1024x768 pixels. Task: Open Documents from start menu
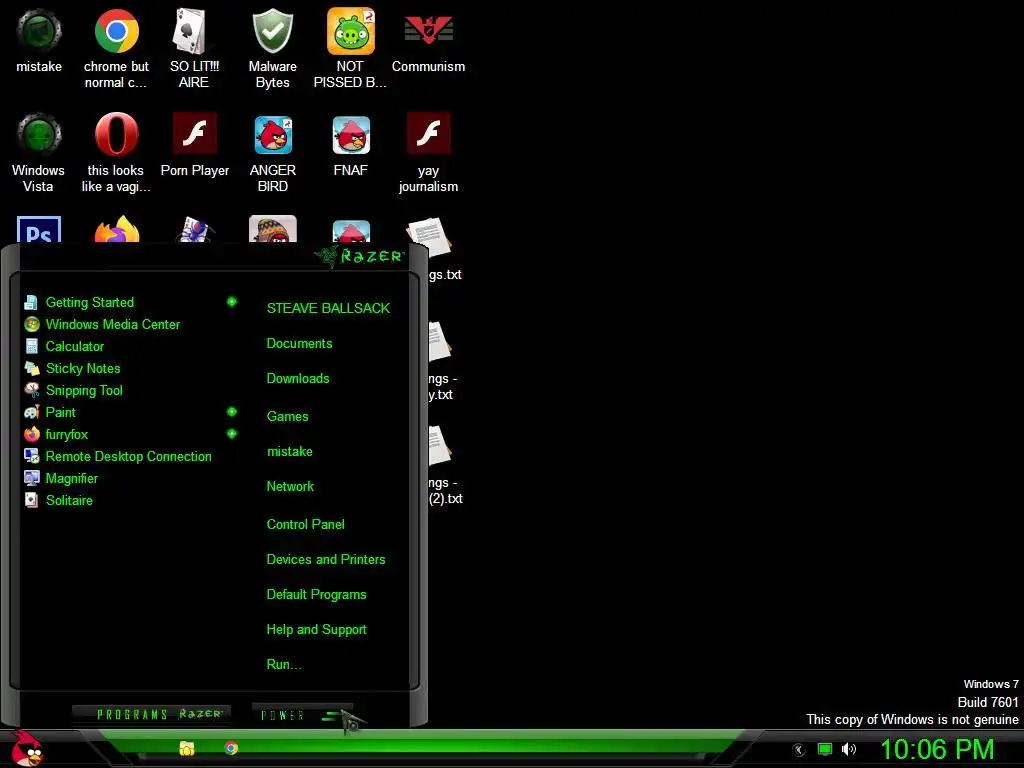tap(299, 344)
